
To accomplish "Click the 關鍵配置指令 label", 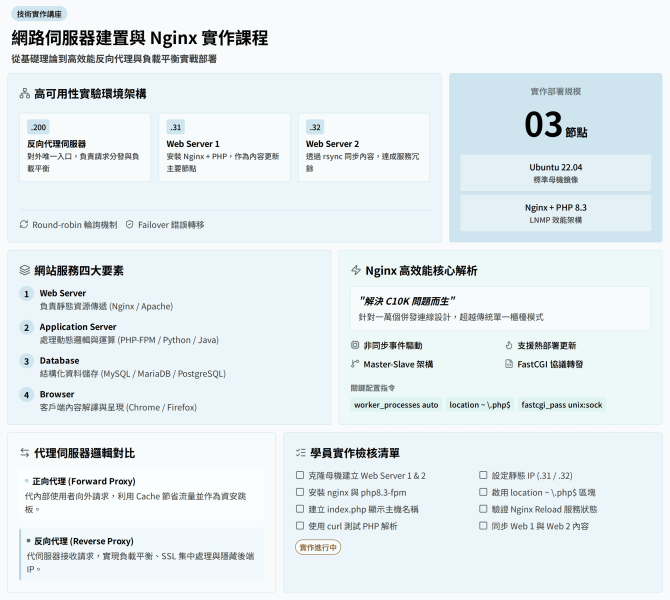I will (373, 388).
